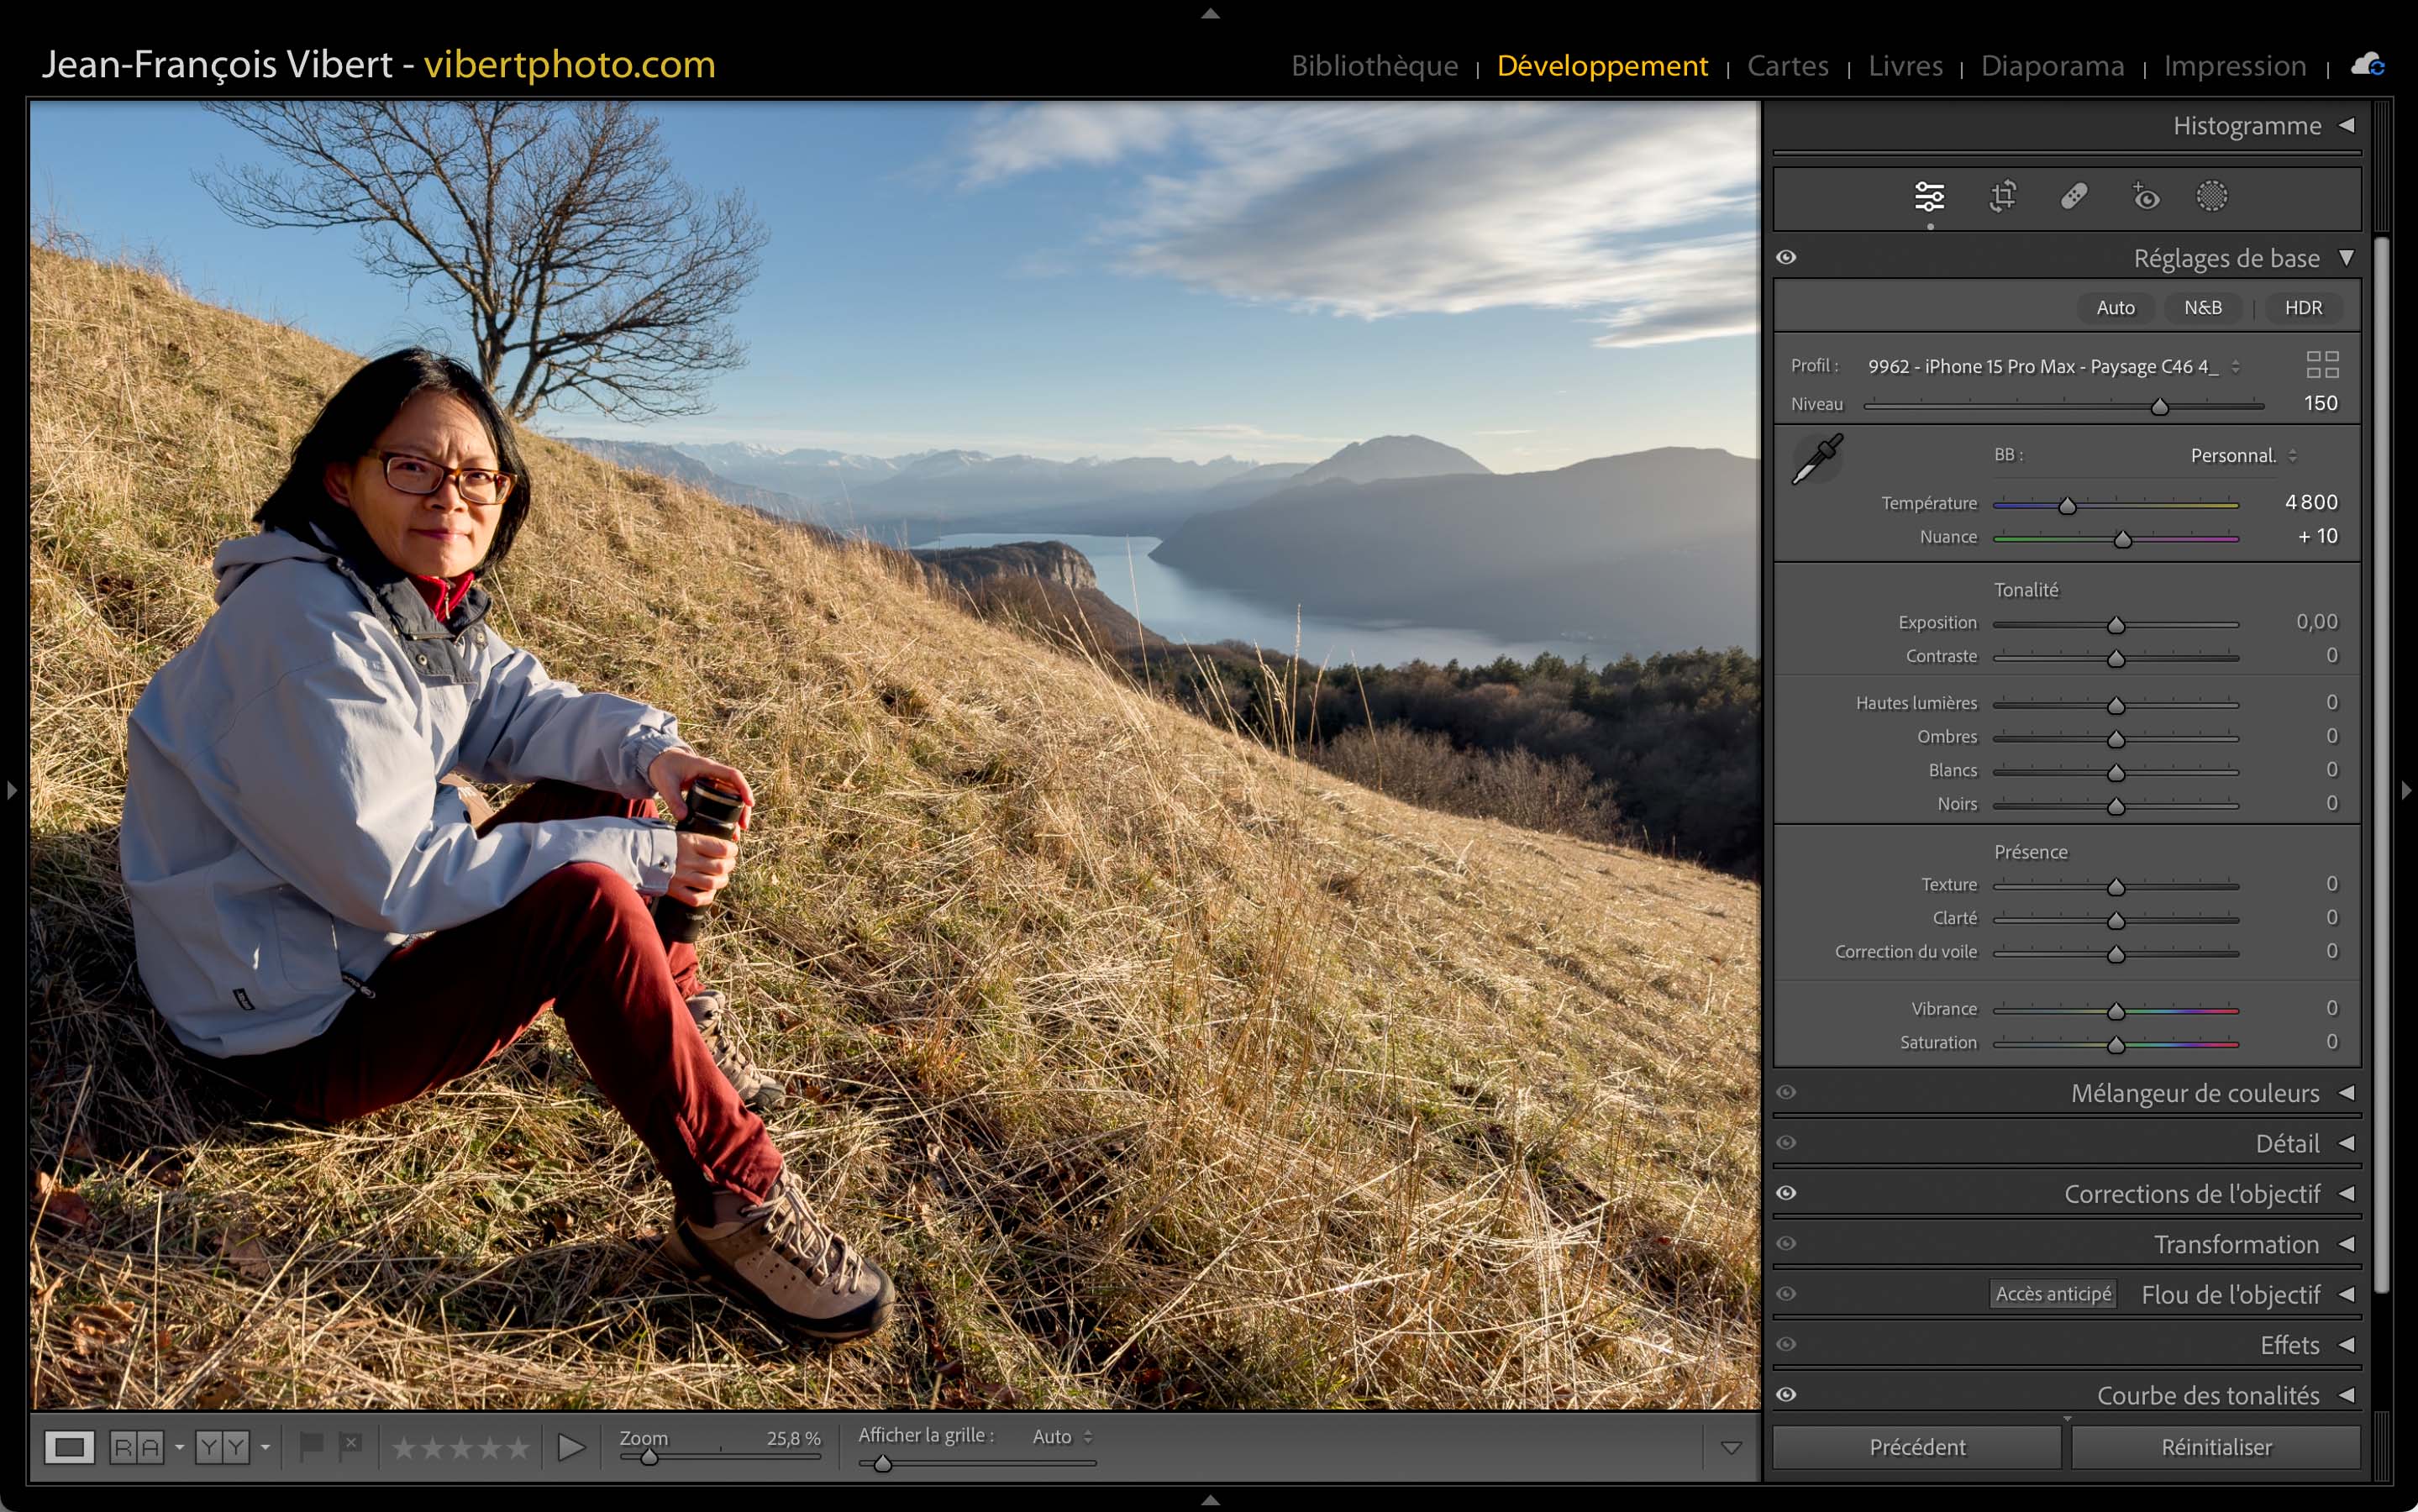Select the Healing bandage tool
The width and height of the screenshot is (2418, 1512).
click(2074, 196)
